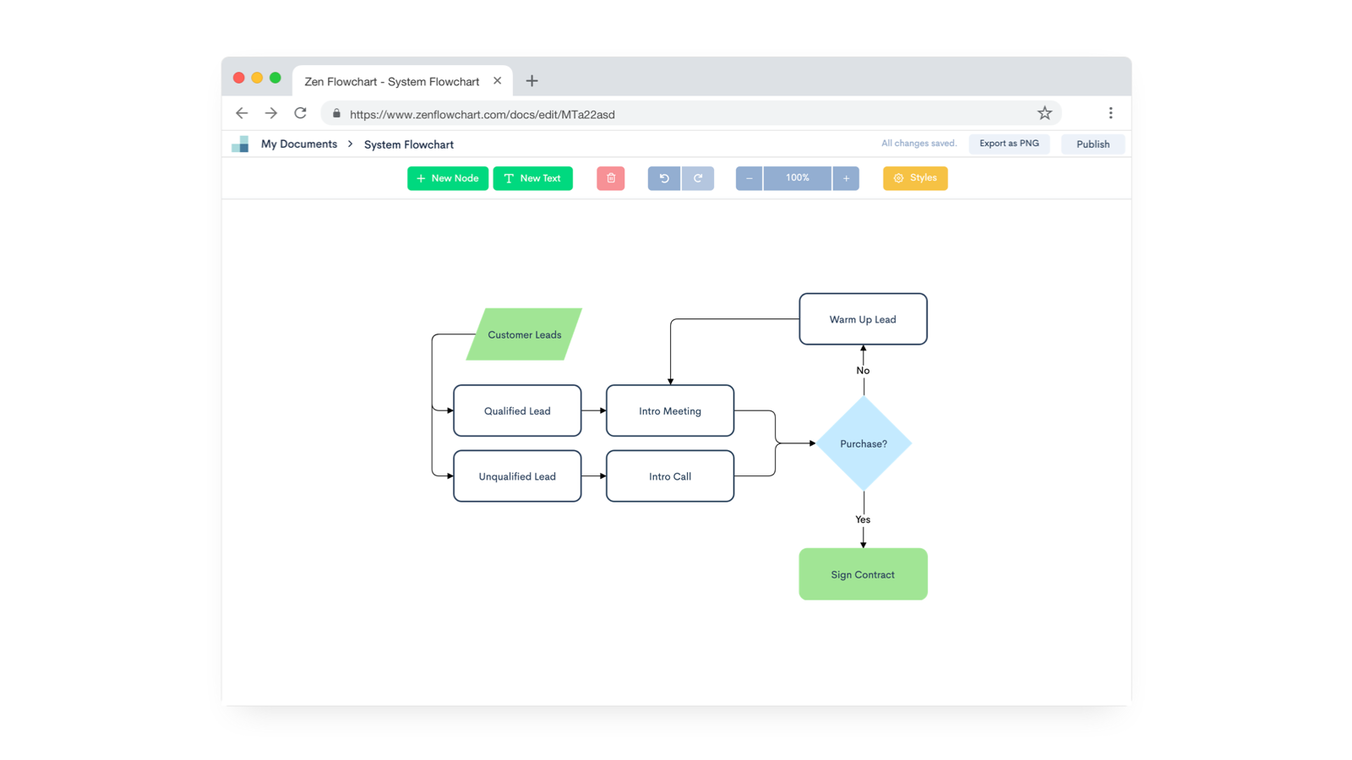Expand the My Documents breadcrumb
The width and height of the screenshot is (1352, 760).
(x=298, y=143)
